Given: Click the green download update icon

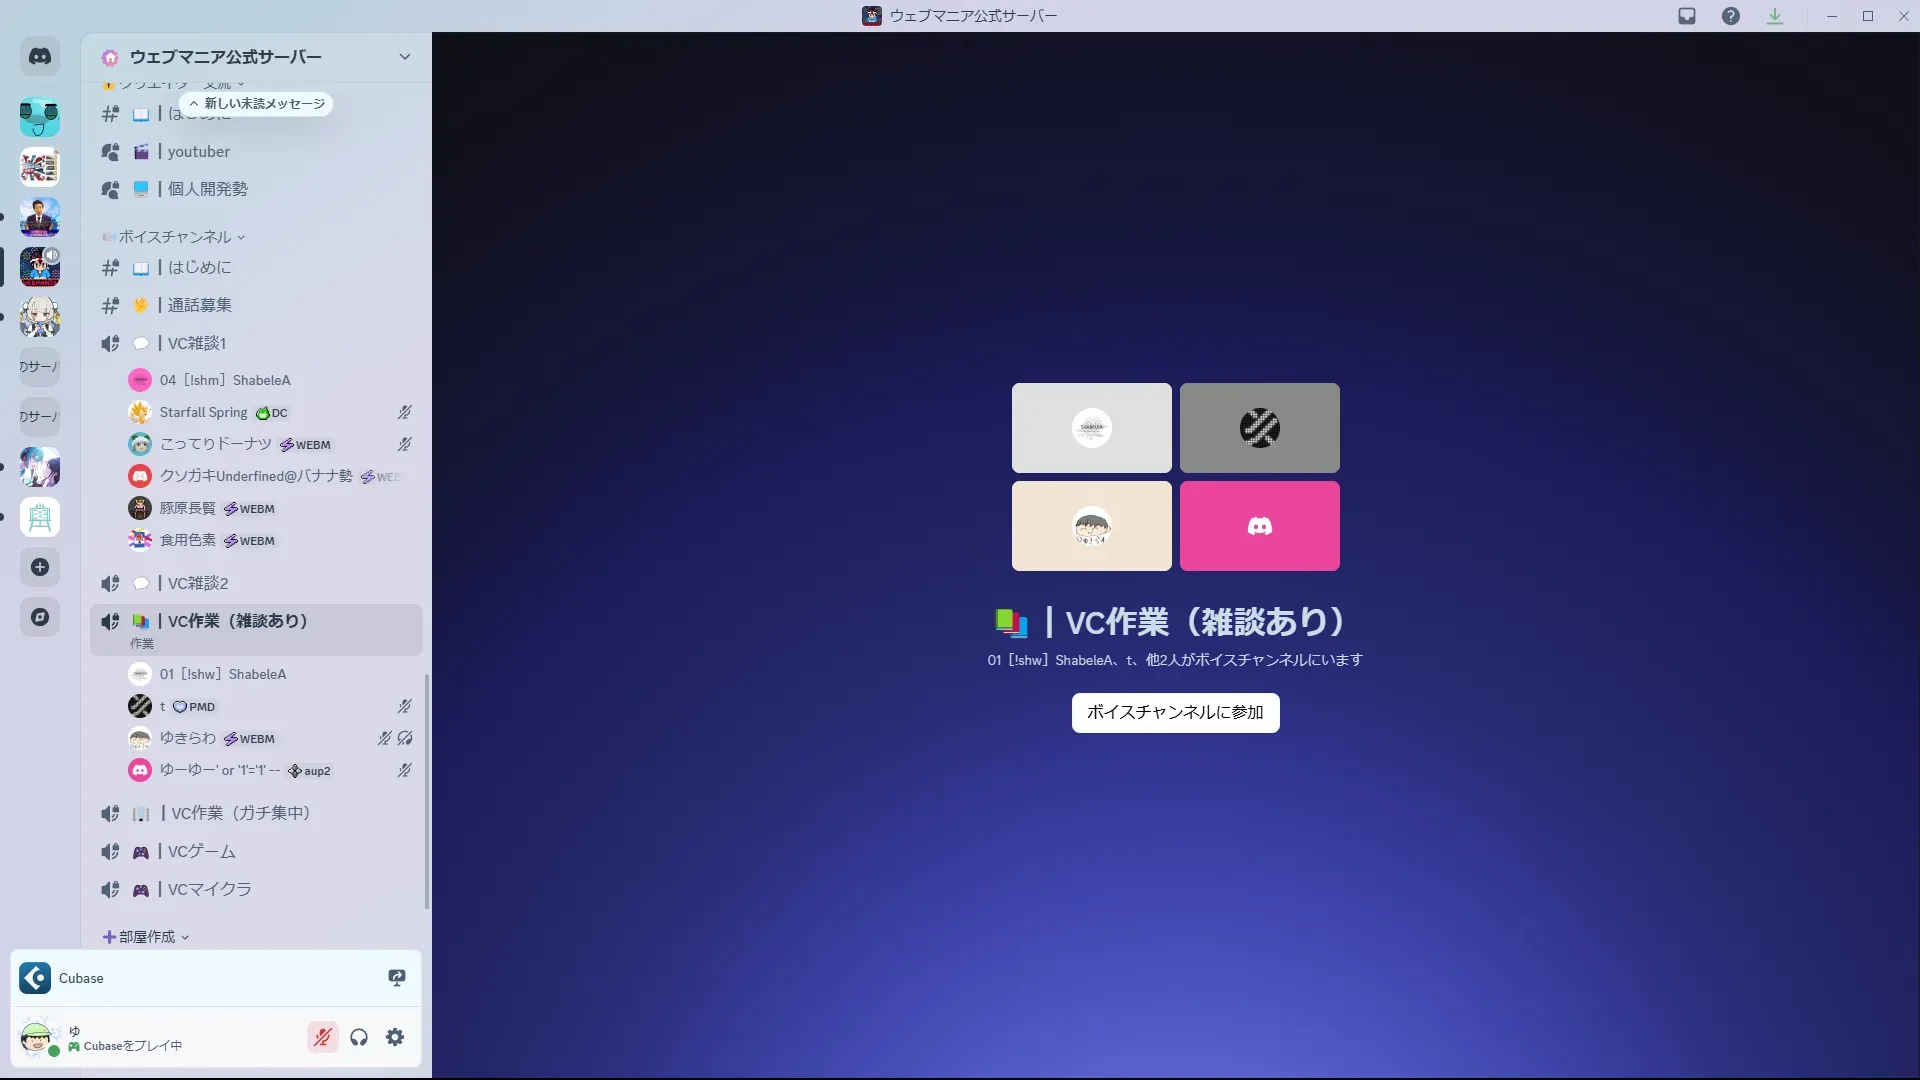Looking at the screenshot, I should (1775, 16).
